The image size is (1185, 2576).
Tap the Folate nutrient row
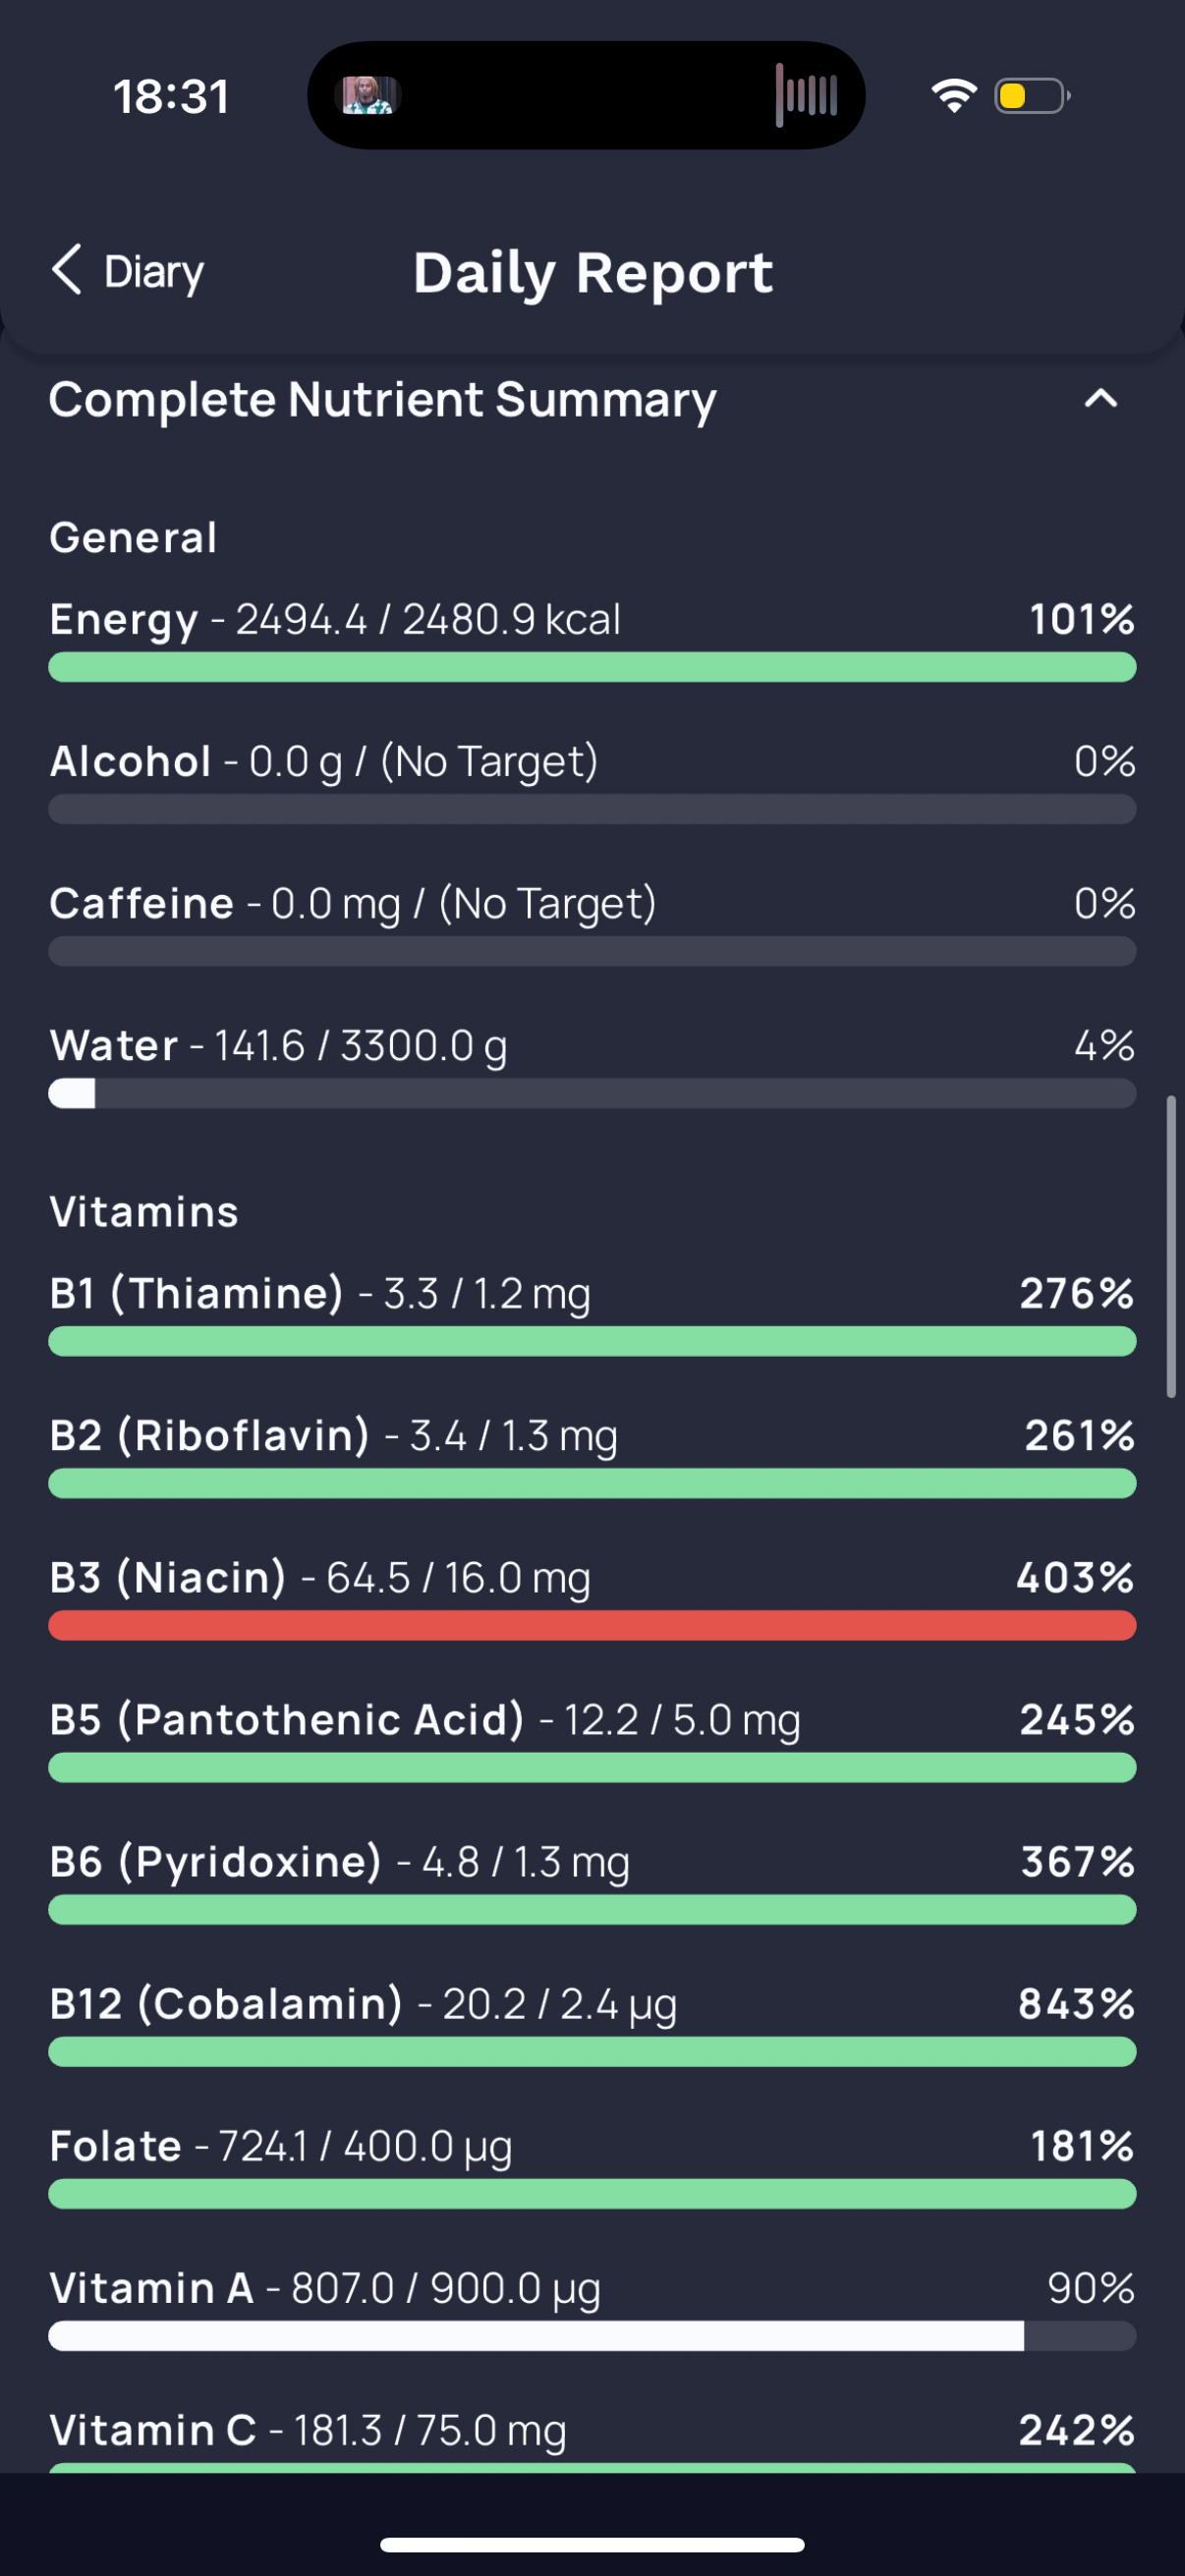click(x=592, y=2166)
